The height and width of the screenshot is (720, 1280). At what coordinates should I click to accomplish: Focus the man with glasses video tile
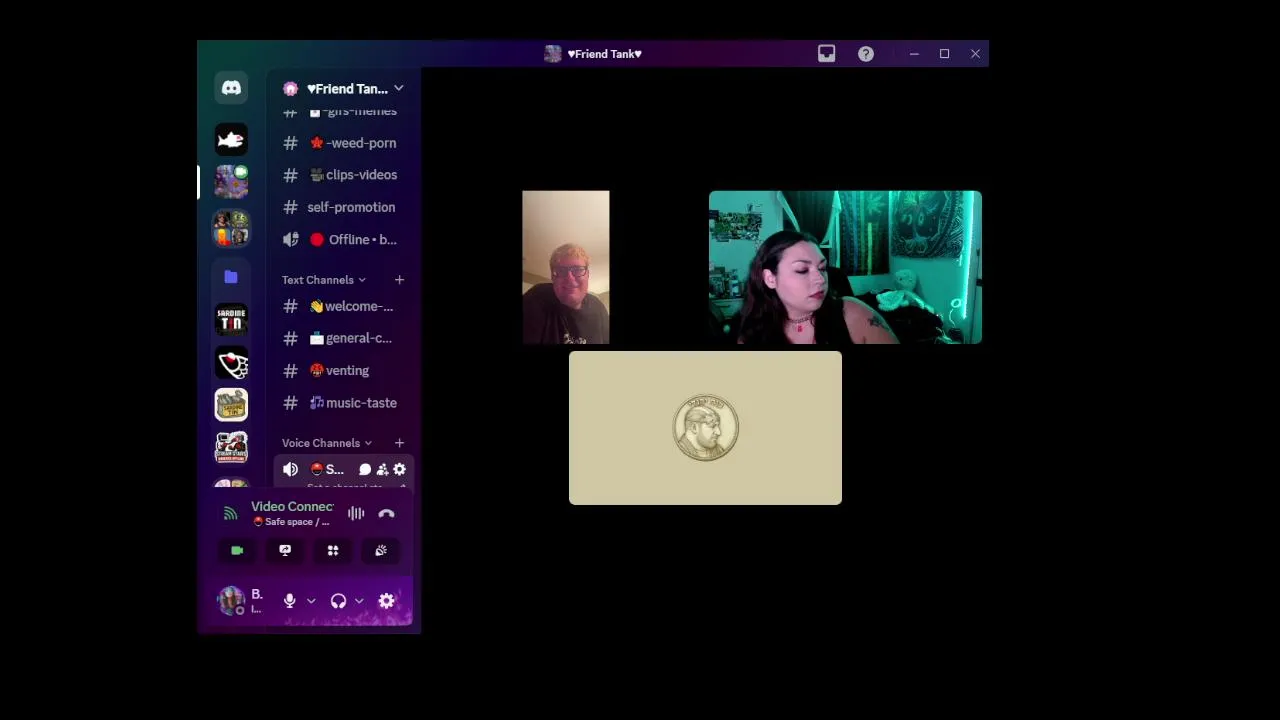coord(566,267)
